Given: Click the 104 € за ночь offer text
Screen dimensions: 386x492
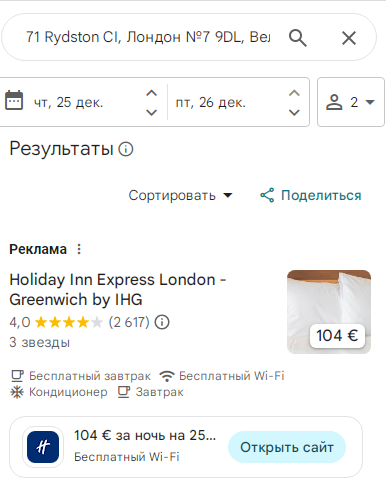Looking at the screenshot, I should click(x=145, y=435).
